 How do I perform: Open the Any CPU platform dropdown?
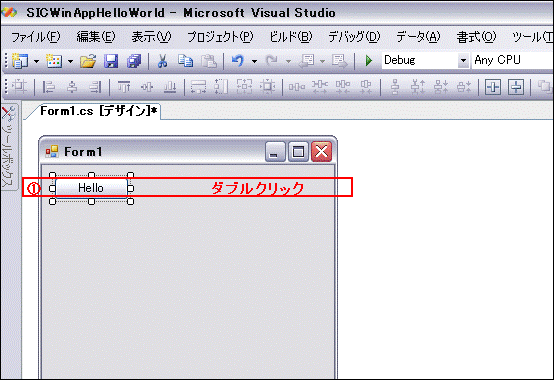point(512,60)
